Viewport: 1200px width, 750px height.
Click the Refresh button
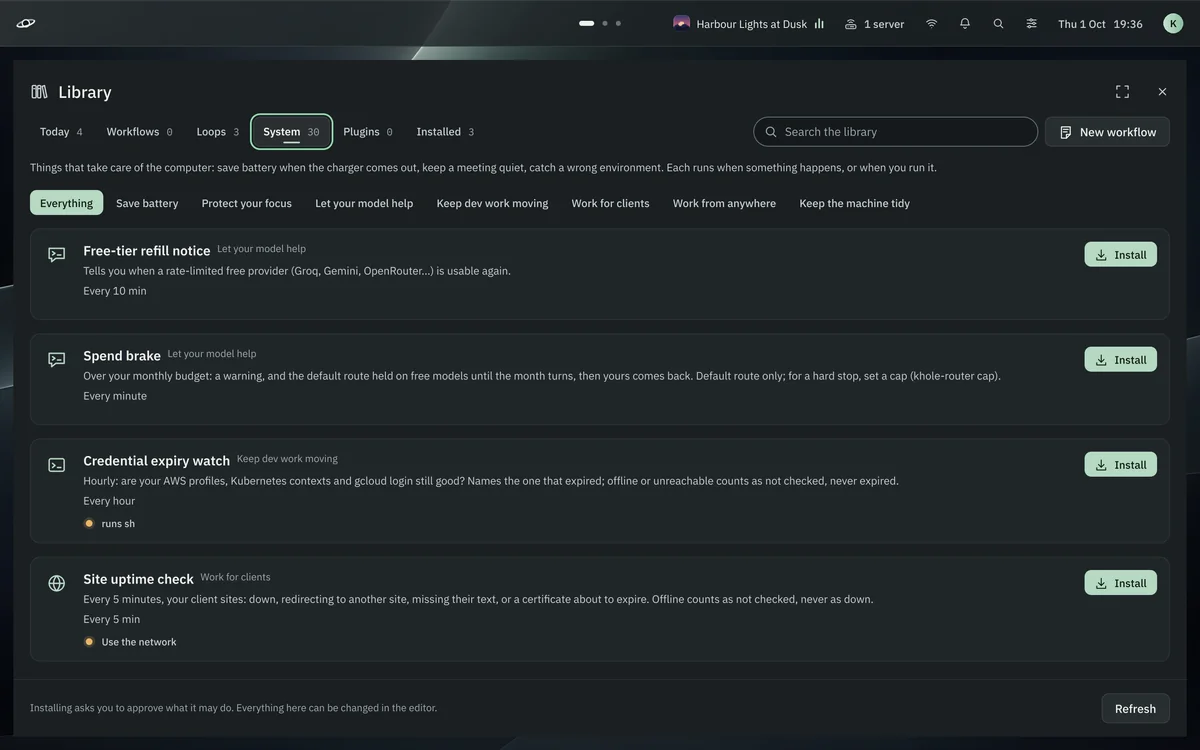point(1135,708)
